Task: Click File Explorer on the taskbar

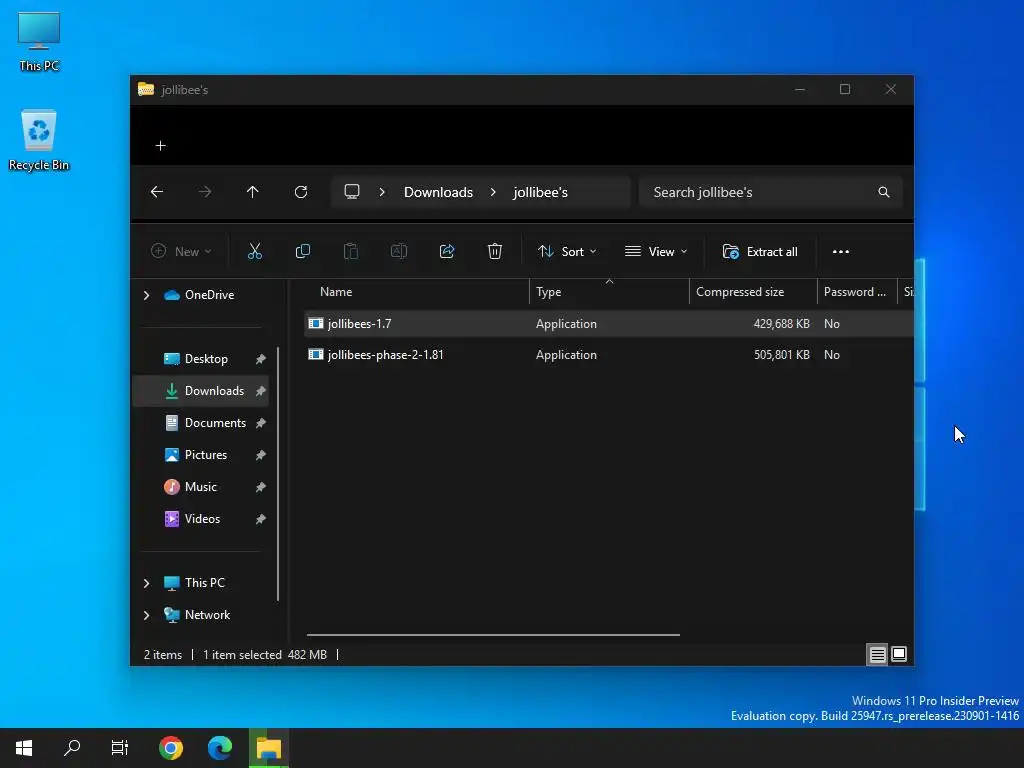Action: tap(268, 748)
